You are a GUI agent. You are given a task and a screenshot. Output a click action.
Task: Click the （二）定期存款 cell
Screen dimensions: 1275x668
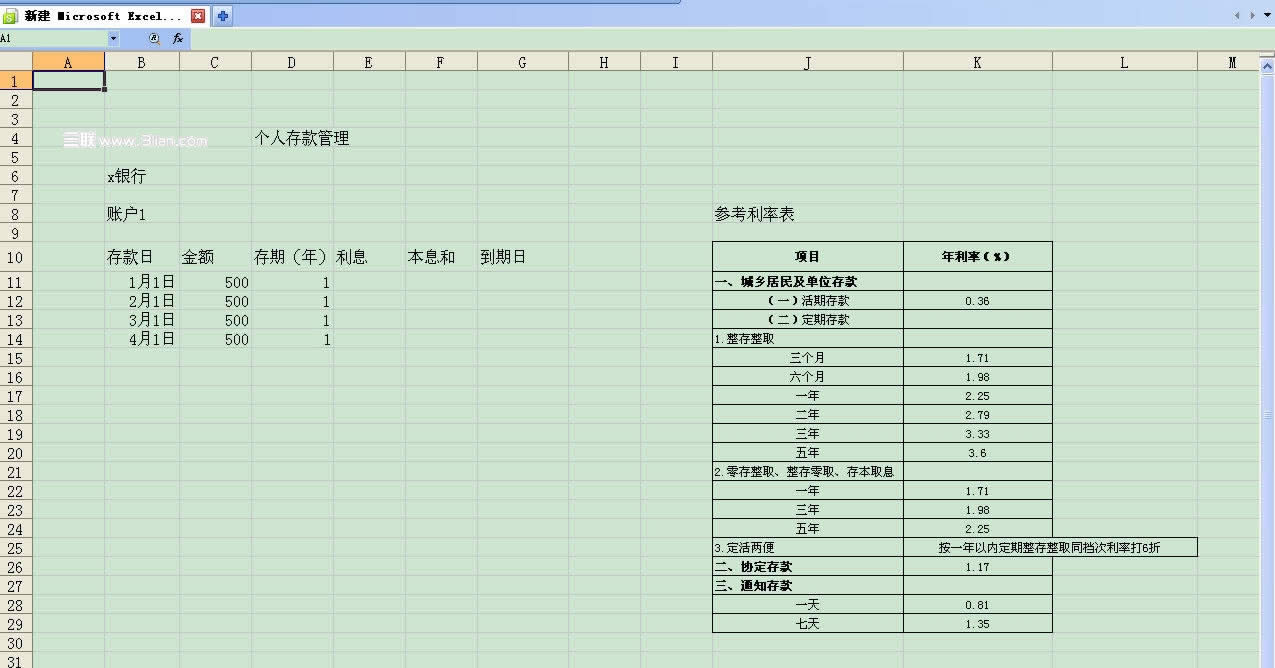click(x=808, y=320)
